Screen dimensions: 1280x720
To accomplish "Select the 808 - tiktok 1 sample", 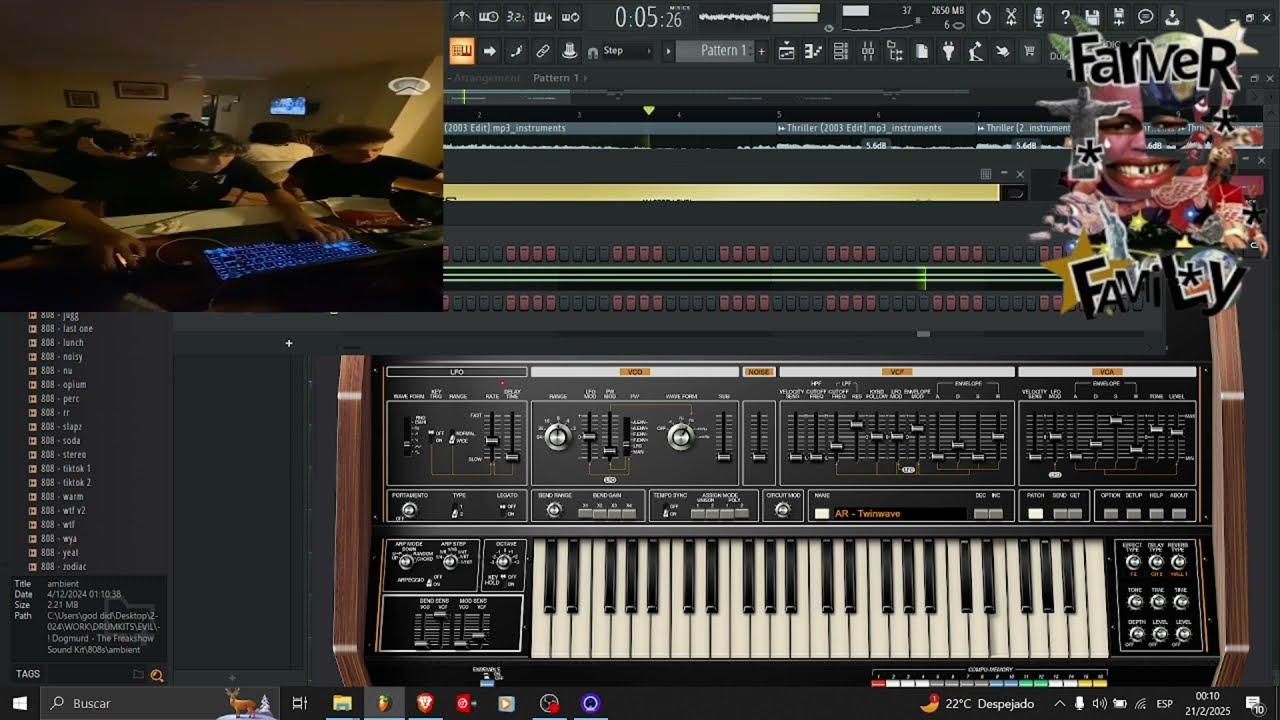I will pyautogui.click(x=66, y=469).
